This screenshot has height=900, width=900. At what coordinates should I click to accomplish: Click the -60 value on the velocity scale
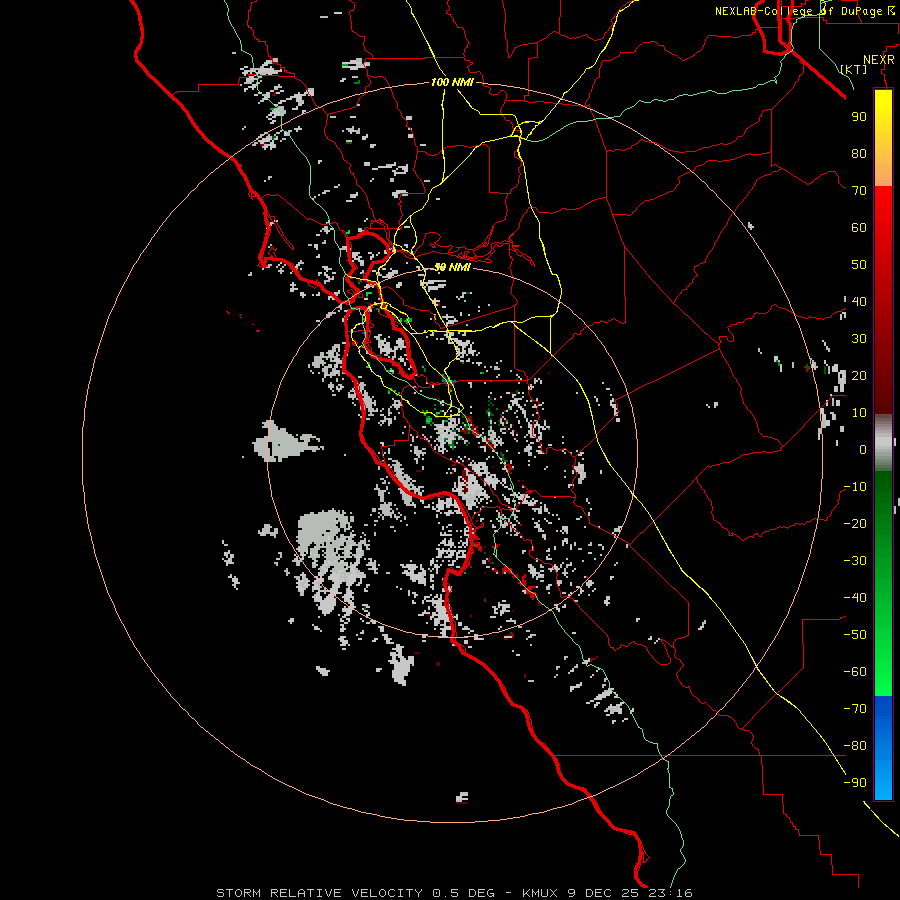[x=855, y=672]
